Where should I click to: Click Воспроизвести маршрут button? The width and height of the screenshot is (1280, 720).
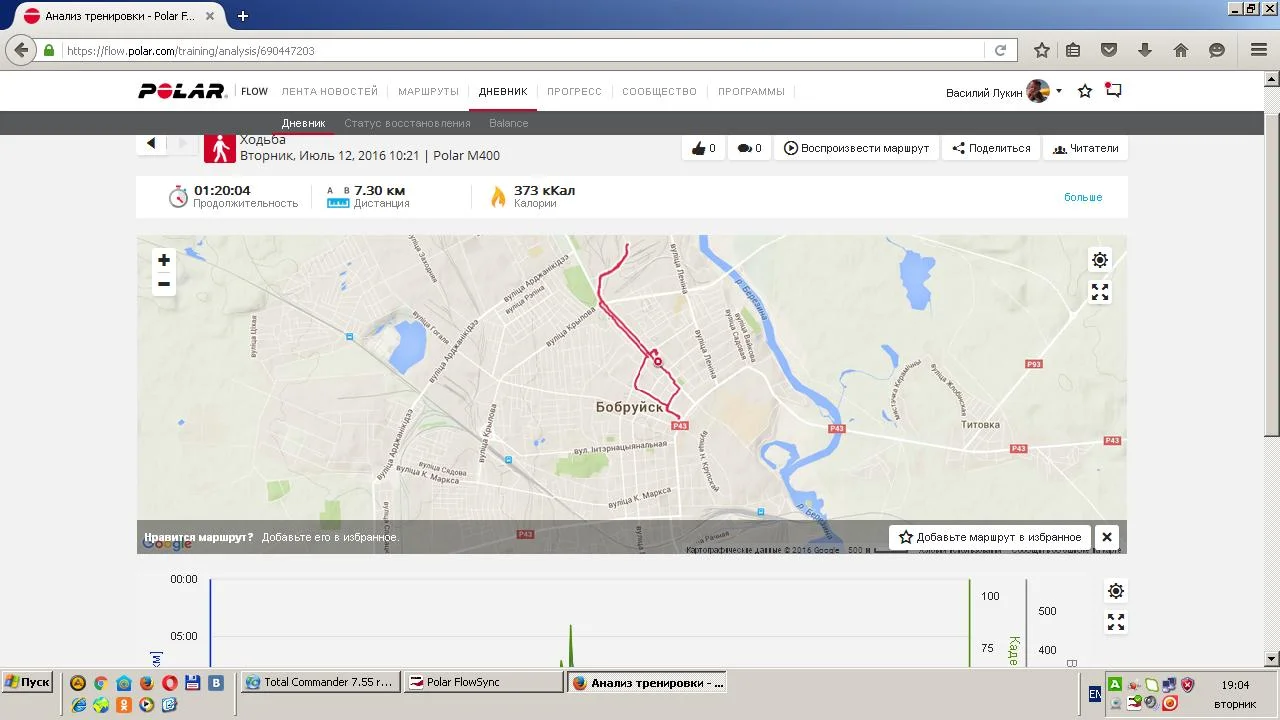click(x=857, y=148)
